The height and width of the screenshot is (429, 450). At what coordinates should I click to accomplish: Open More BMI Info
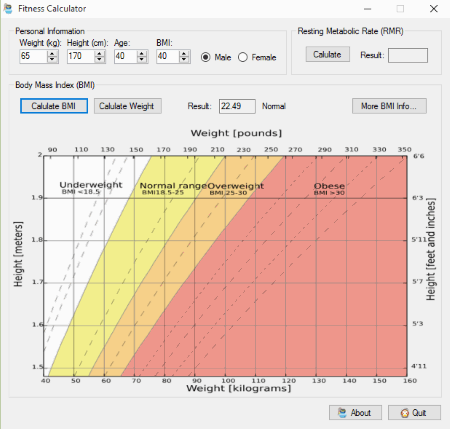[x=389, y=106]
